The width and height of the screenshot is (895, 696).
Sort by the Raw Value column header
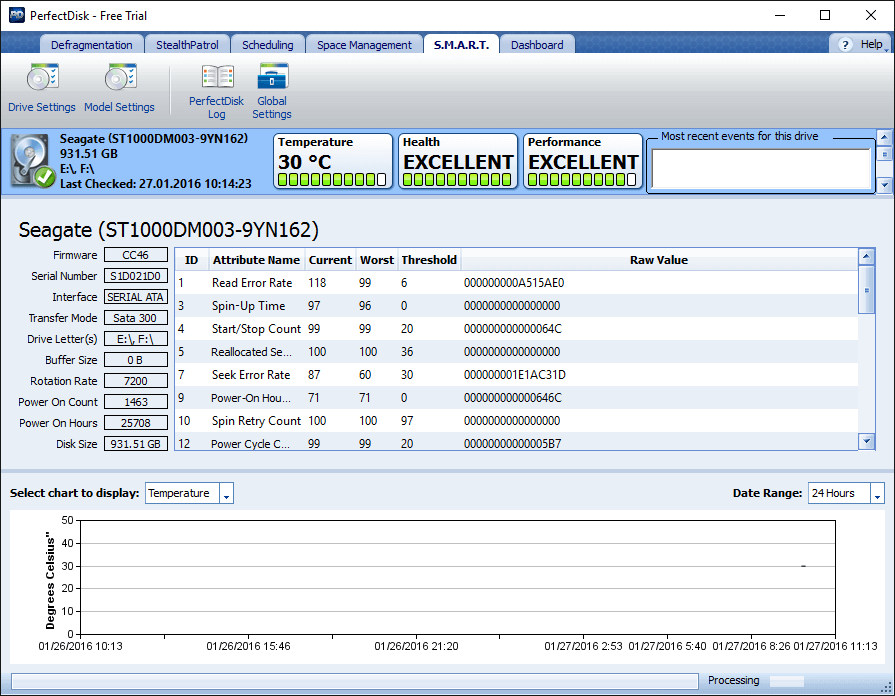659,260
